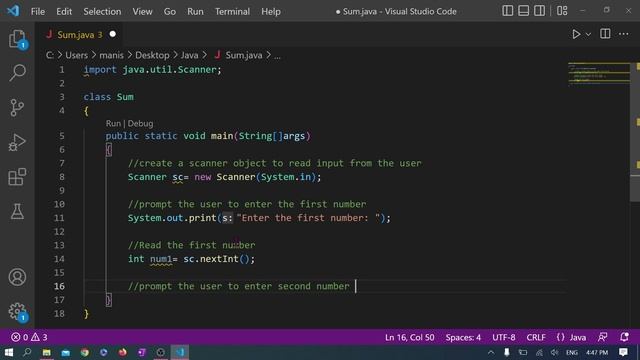Image resolution: width=640 pixels, height=360 pixels.
Task: Split the editor to the right
Action: (x=605, y=34)
